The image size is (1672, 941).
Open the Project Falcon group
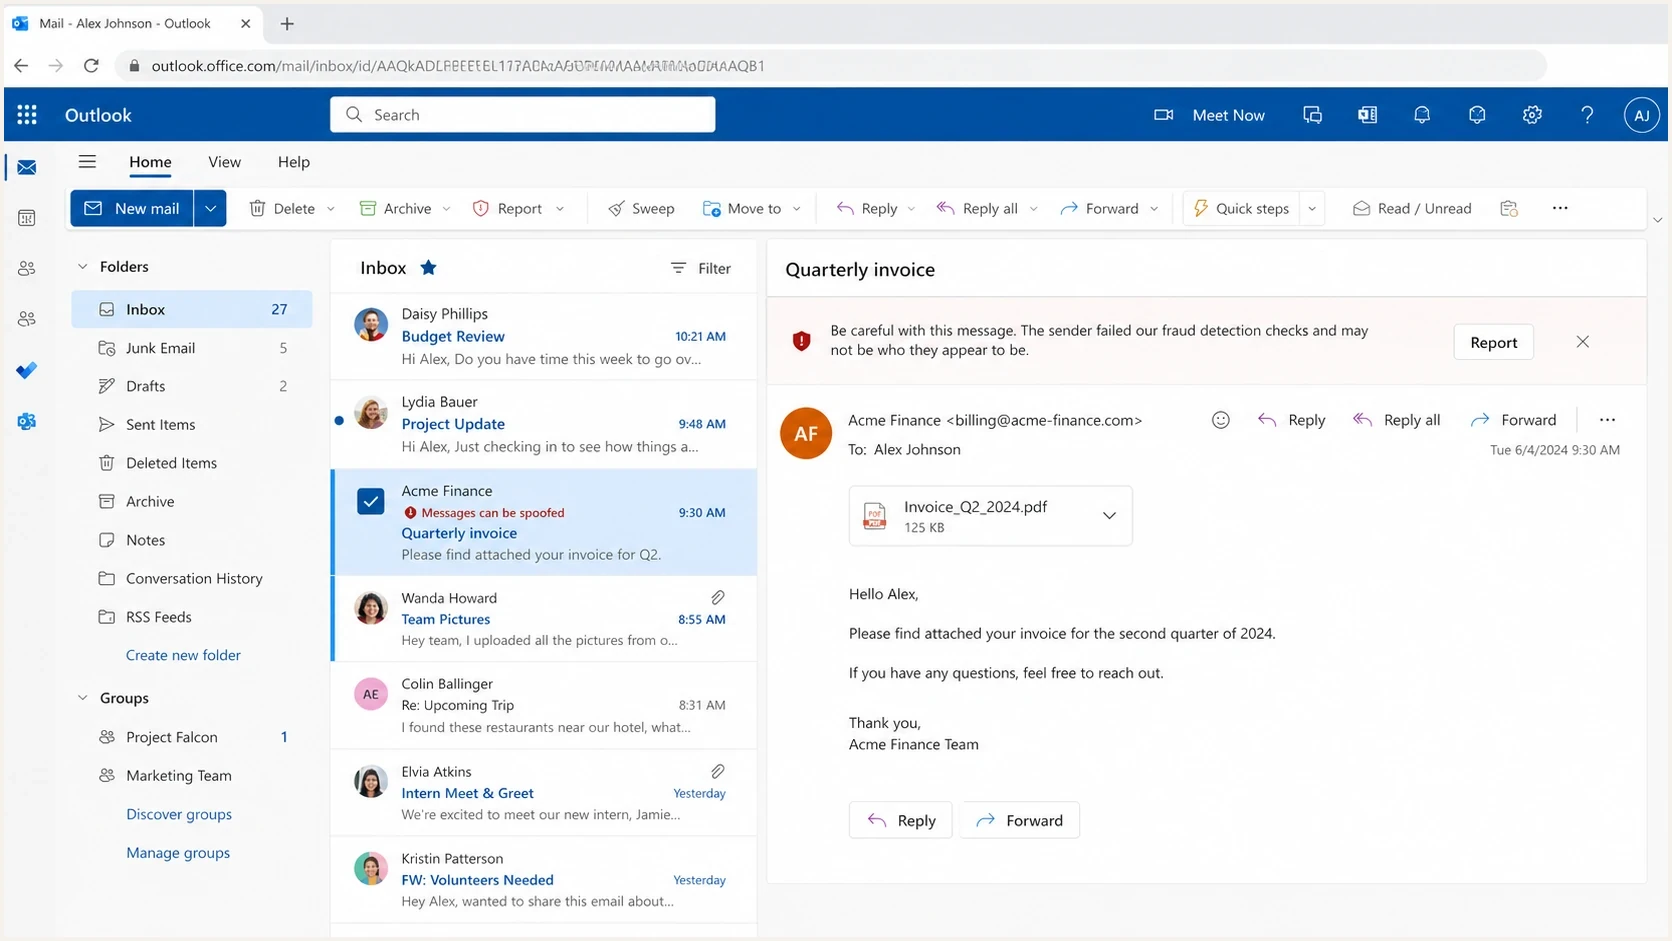[x=192, y=737]
